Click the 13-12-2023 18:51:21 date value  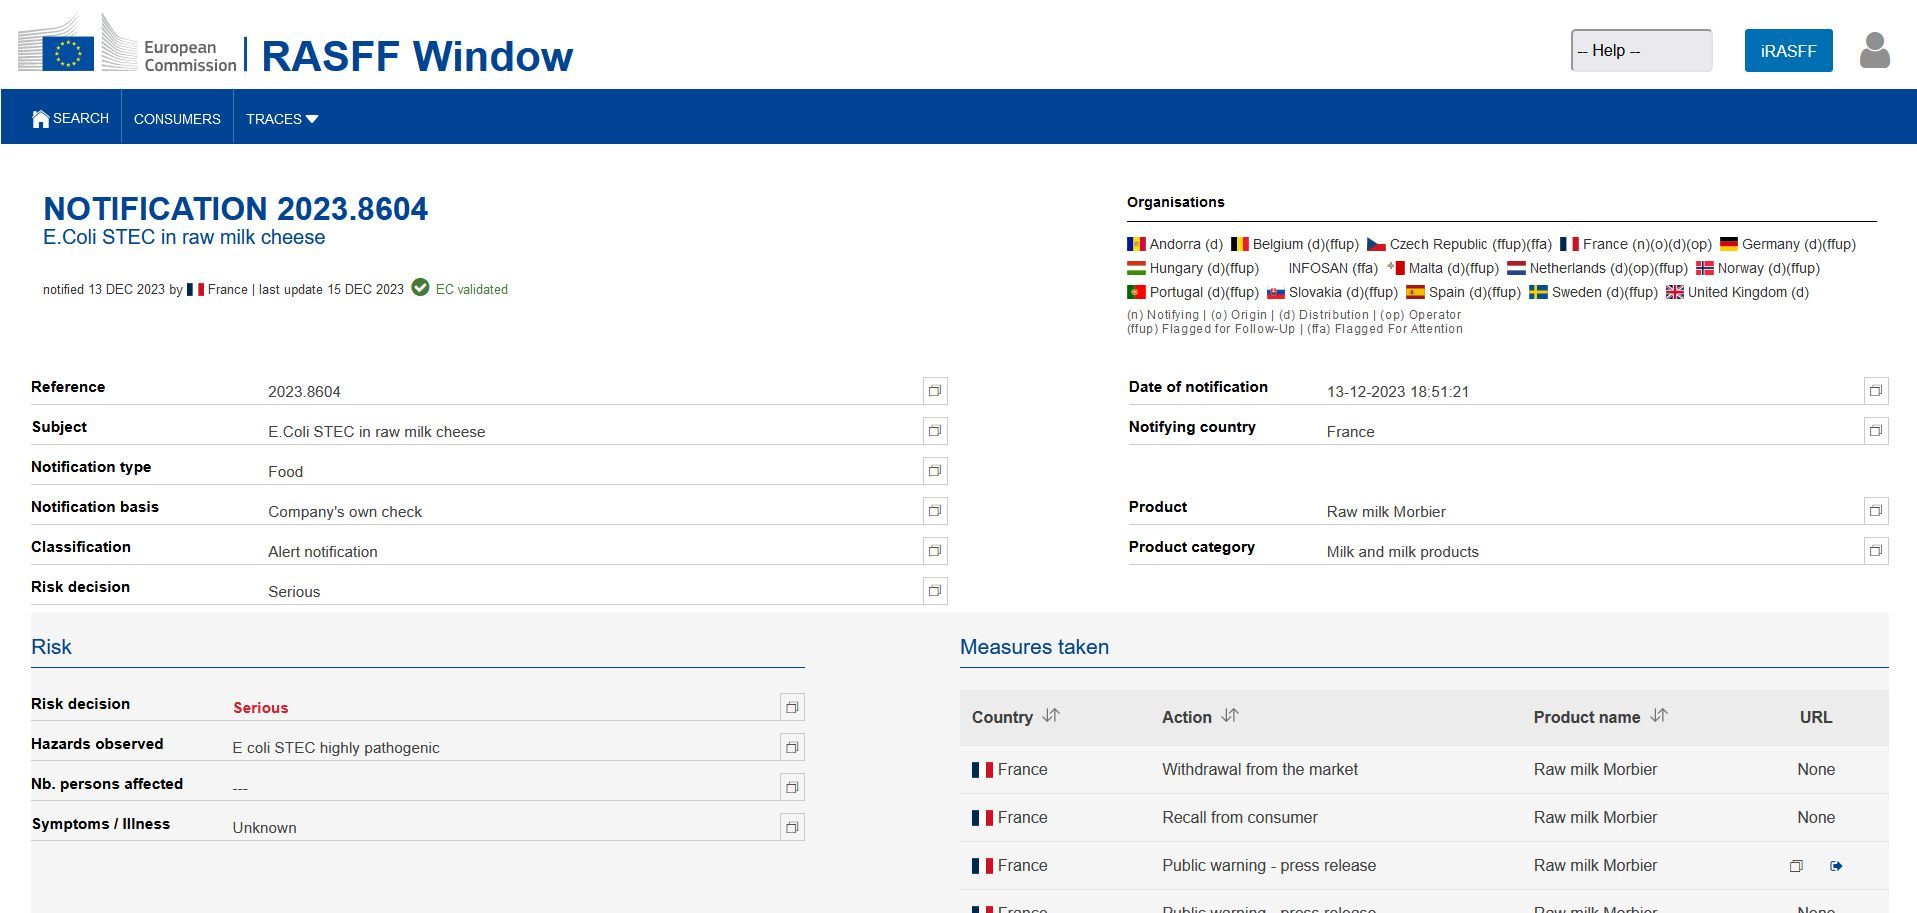1398,392
